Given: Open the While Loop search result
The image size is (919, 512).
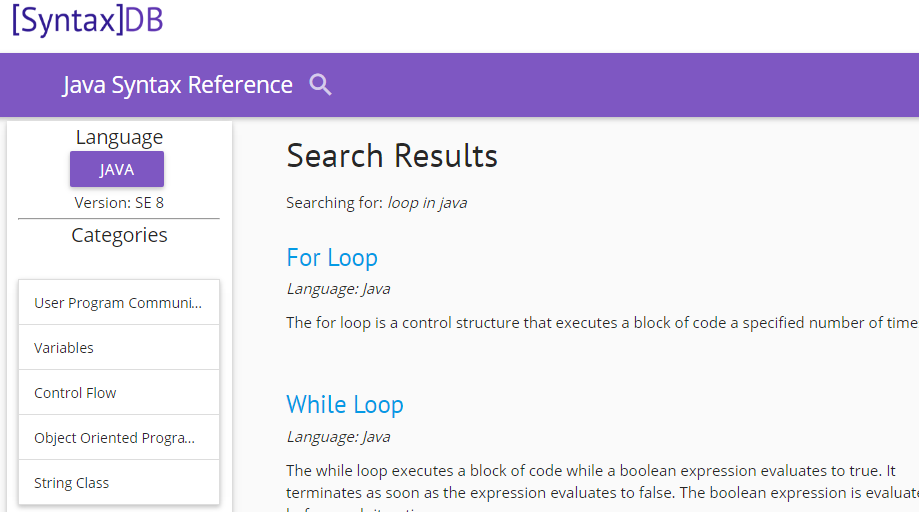Looking at the screenshot, I should pos(345,405).
